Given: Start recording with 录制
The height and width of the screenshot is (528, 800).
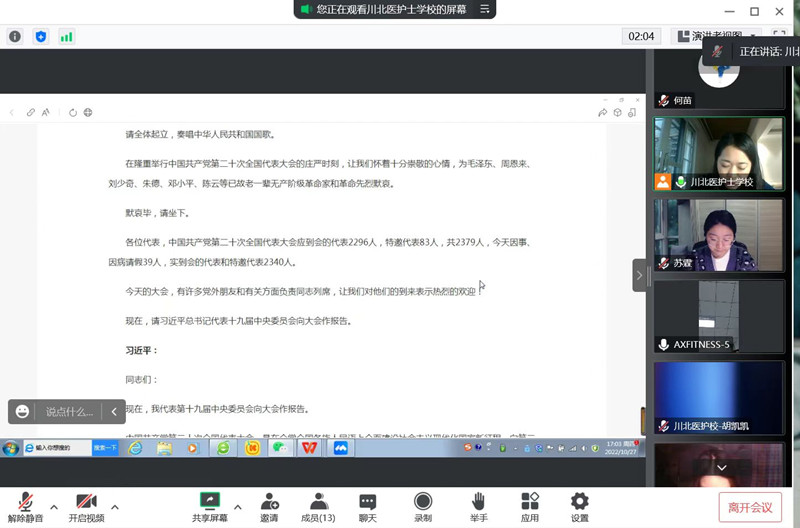Looking at the screenshot, I should (x=423, y=507).
